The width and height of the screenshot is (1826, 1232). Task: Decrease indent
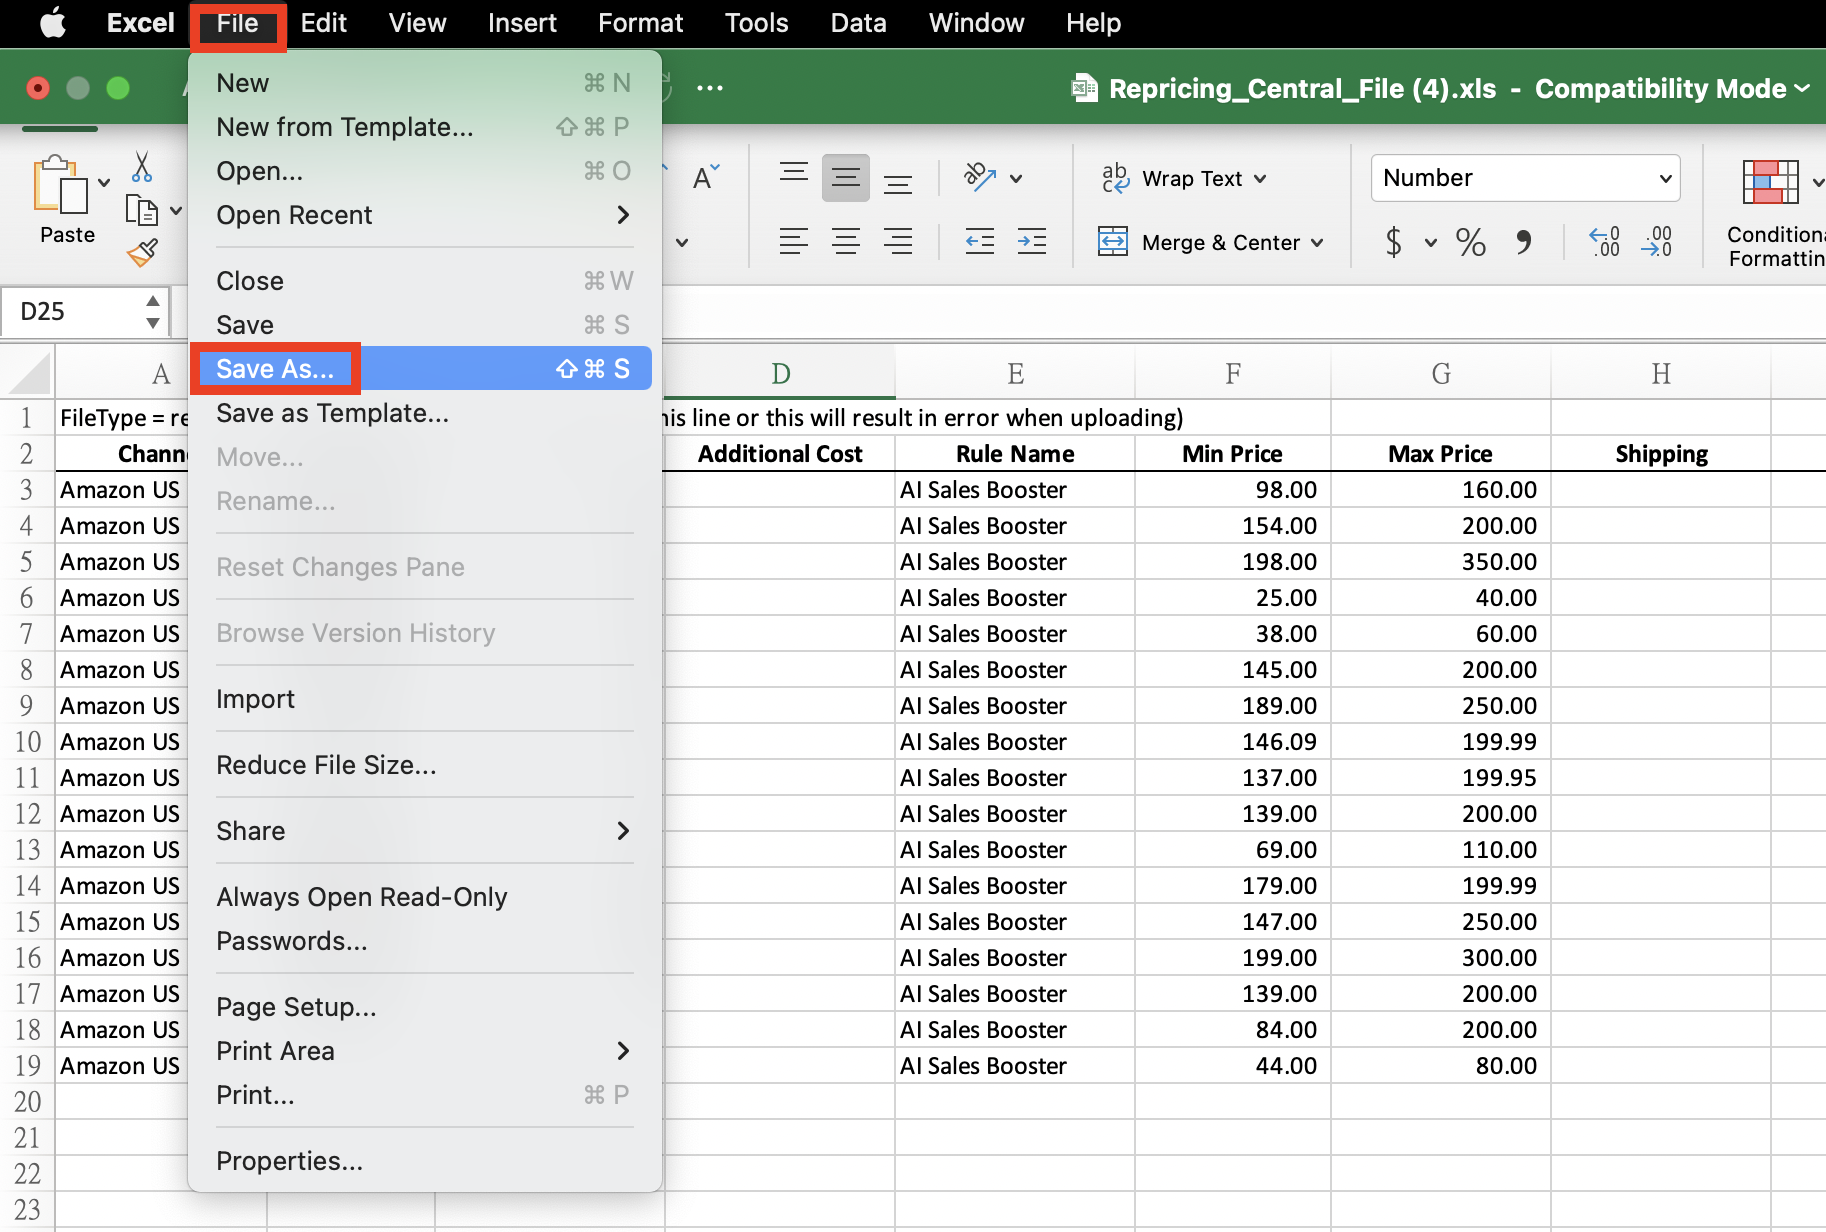click(x=980, y=242)
